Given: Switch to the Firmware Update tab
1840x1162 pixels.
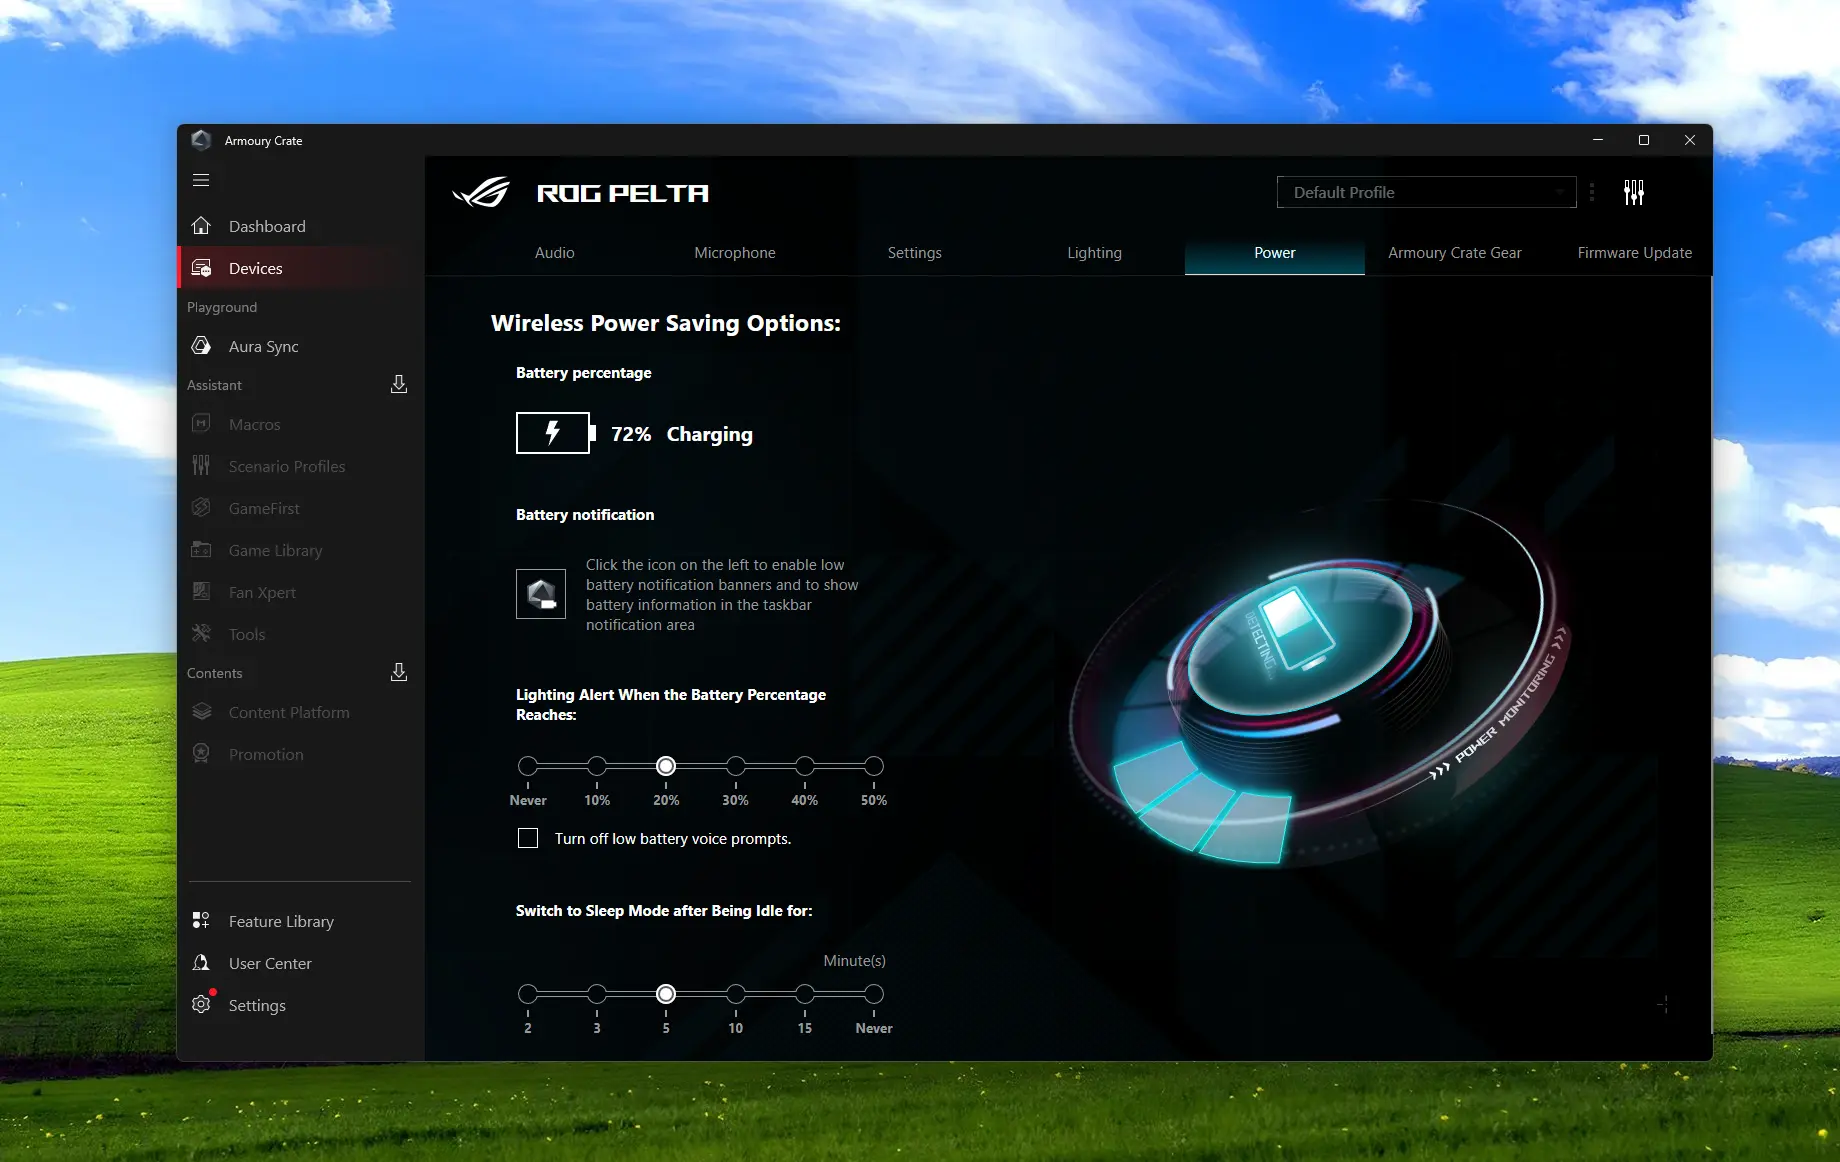Looking at the screenshot, I should [x=1634, y=253].
